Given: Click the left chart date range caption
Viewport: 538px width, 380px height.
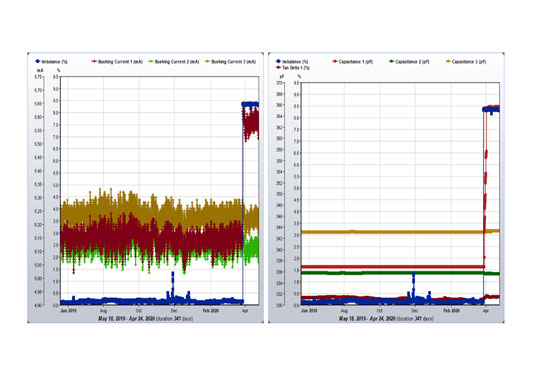Looking at the screenshot, I should tap(145, 319).
